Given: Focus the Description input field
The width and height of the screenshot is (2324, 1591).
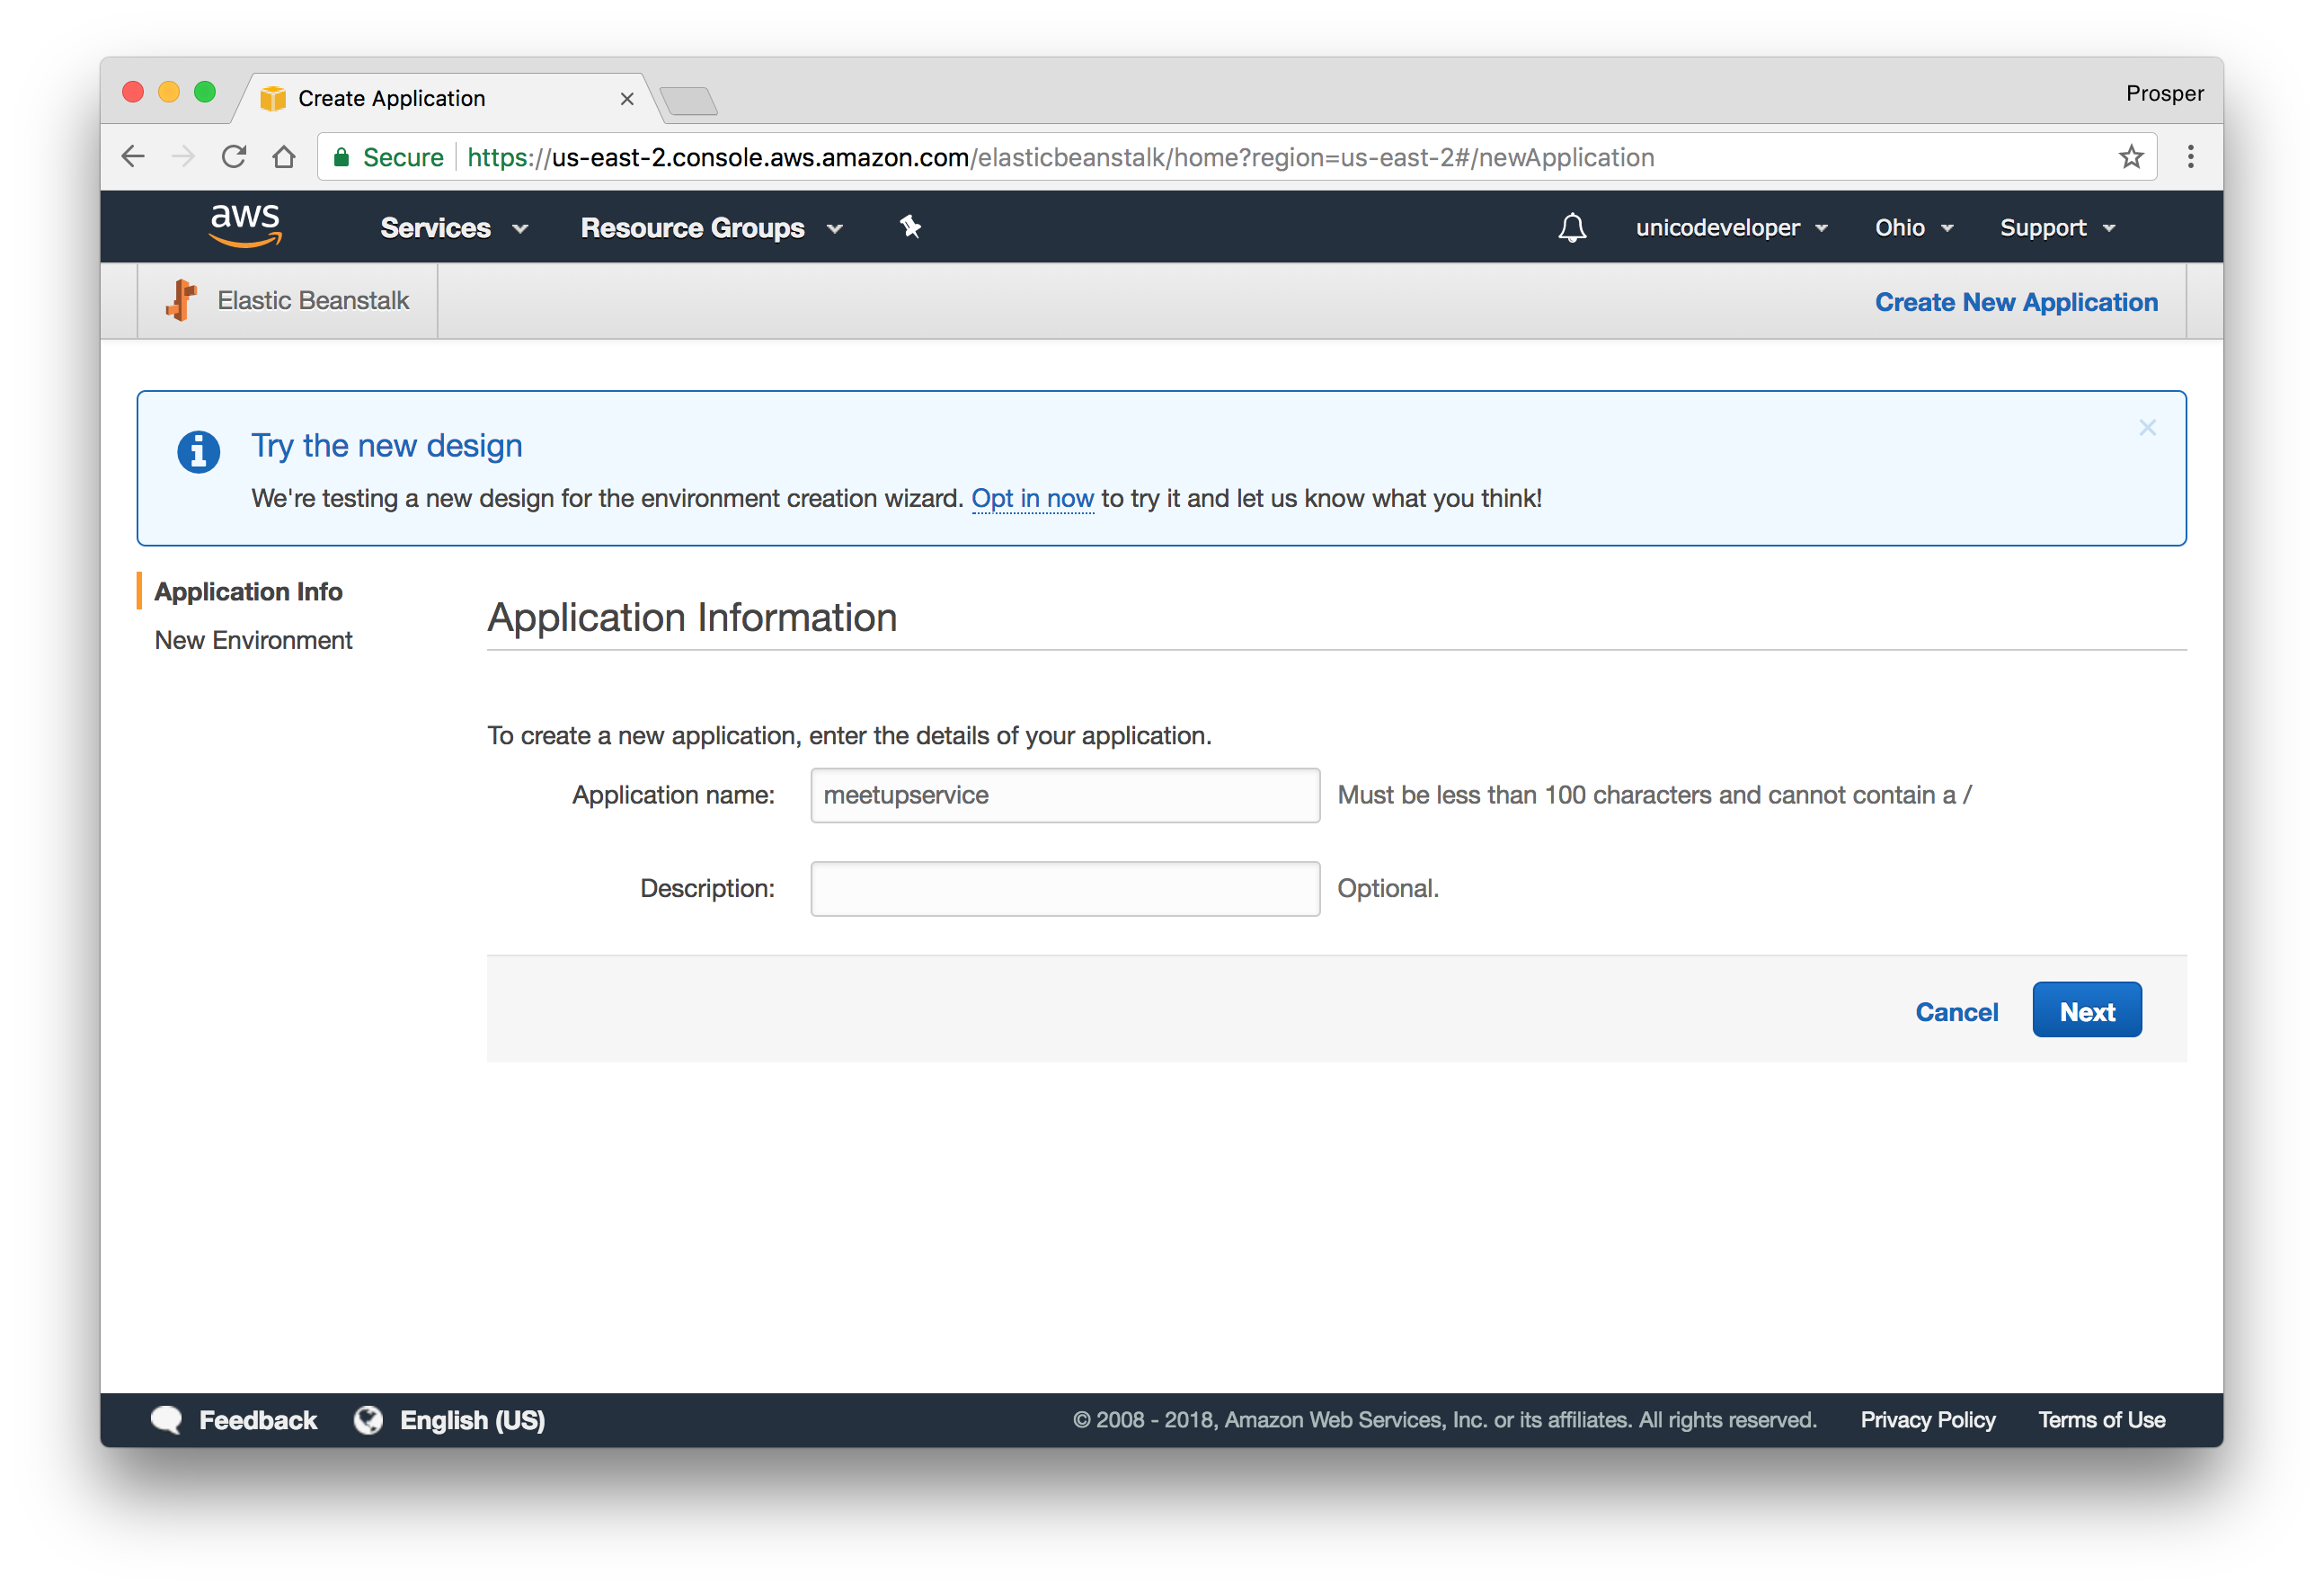Looking at the screenshot, I should 1064,888.
